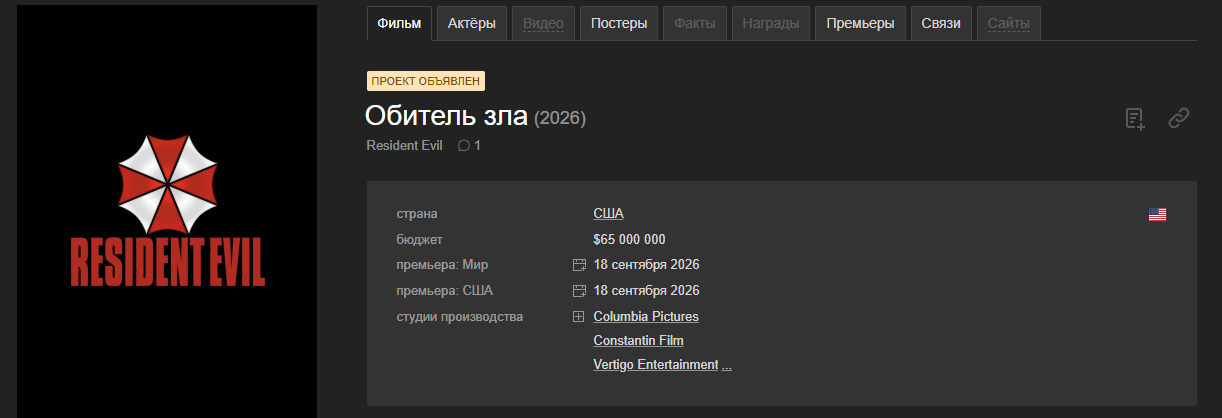This screenshot has height=418, width=1222.
Task: Click the calendar icon beside премьера: Мир
Action: pos(578,265)
